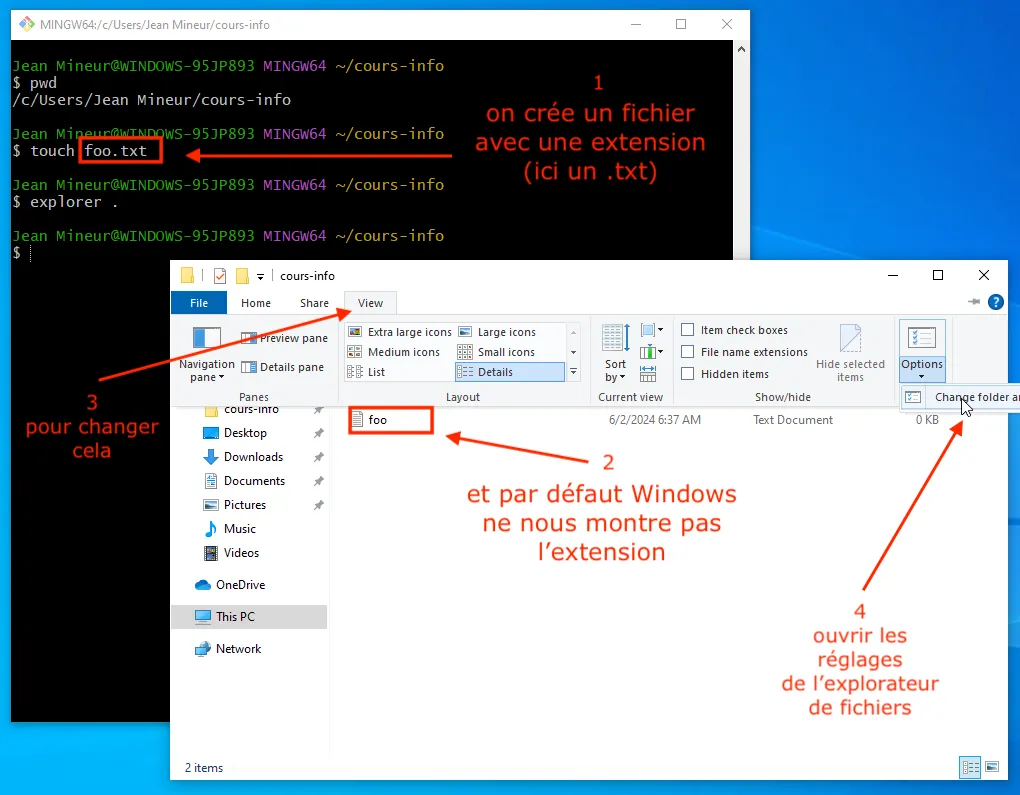Open the File menu tab
This screenshot has width=1020, height=795.
point(199,303)
